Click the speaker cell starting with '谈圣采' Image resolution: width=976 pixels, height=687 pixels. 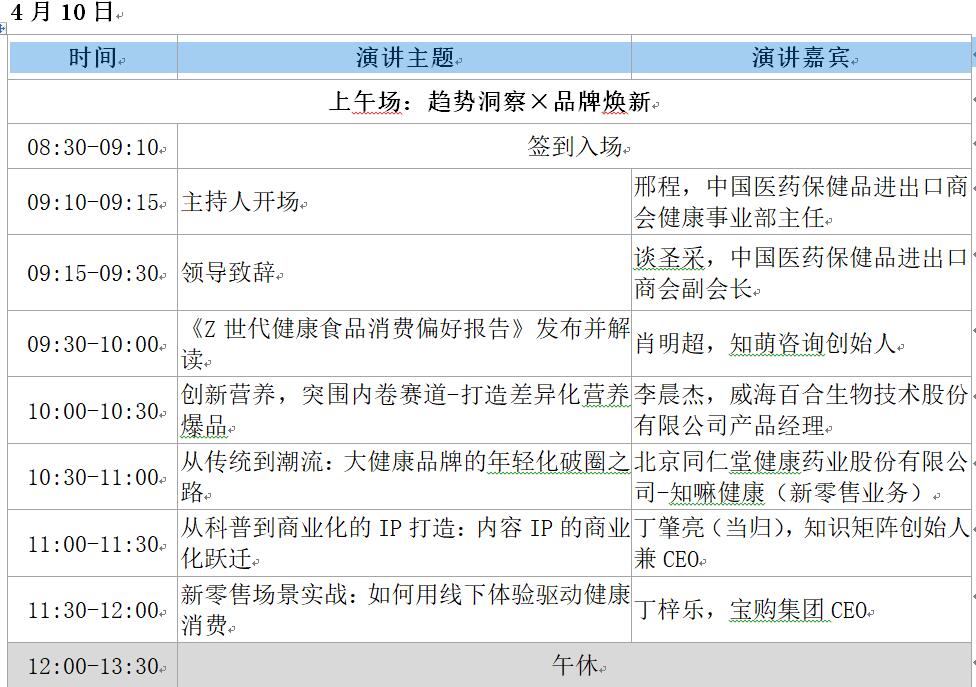[802, 273]
